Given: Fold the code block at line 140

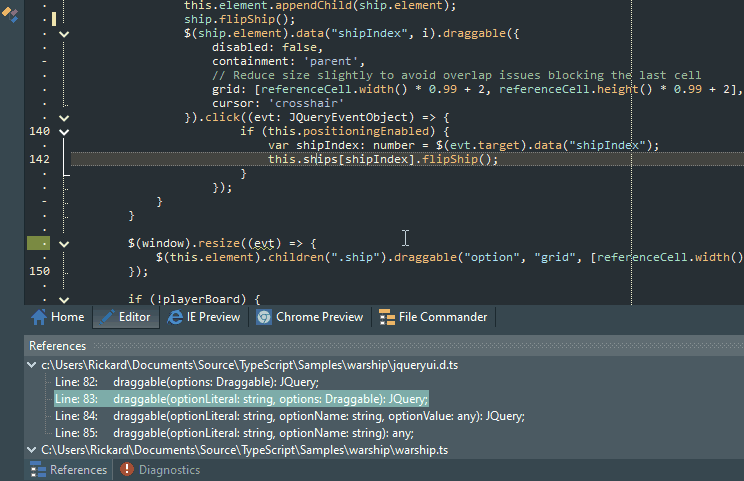Looking at the screenshot, I should pos(65,131).
